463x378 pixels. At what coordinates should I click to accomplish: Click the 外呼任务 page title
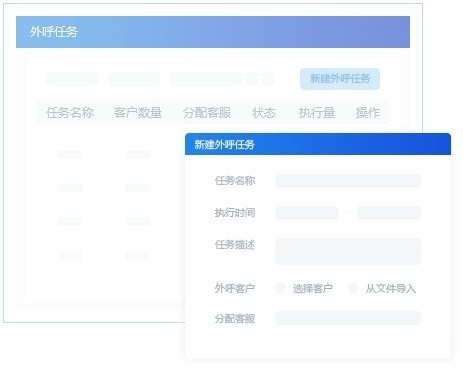point(53,32)
